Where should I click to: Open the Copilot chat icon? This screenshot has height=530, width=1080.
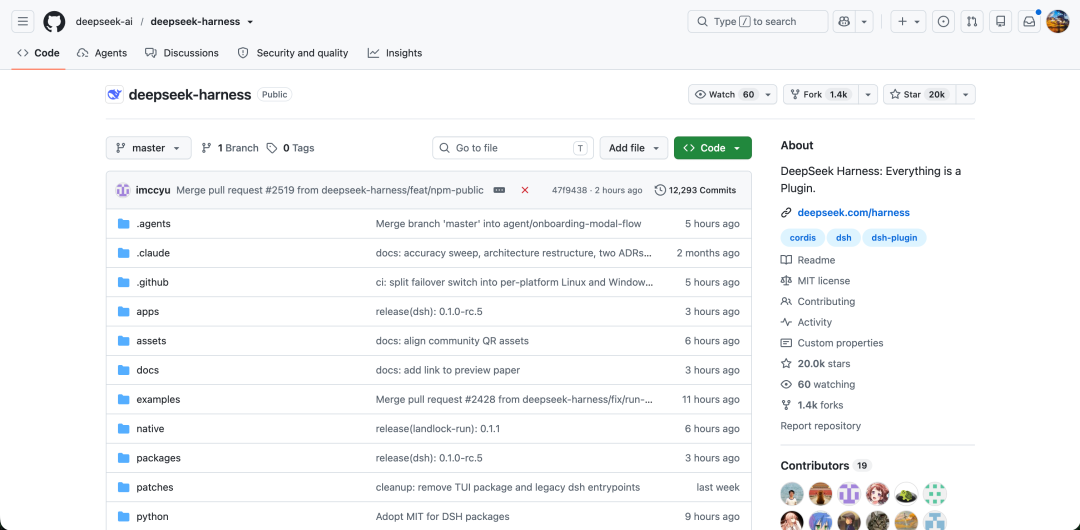coord(844,21)
